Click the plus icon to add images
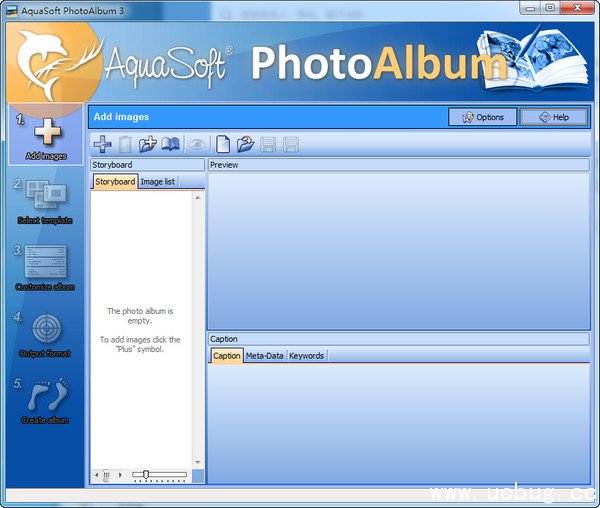The height and width of the screenshot is (508, 600). pyautogui.click(x=102, y=144)
